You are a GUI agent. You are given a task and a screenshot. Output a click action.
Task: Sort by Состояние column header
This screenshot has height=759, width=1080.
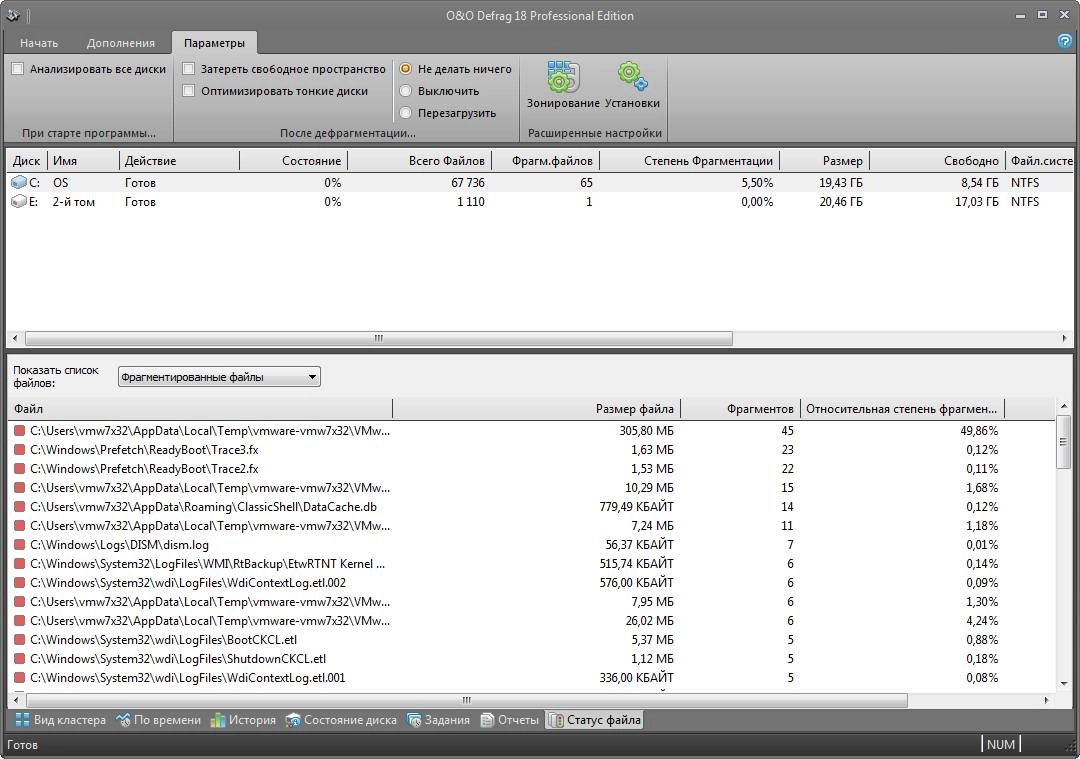click(293, 160)
